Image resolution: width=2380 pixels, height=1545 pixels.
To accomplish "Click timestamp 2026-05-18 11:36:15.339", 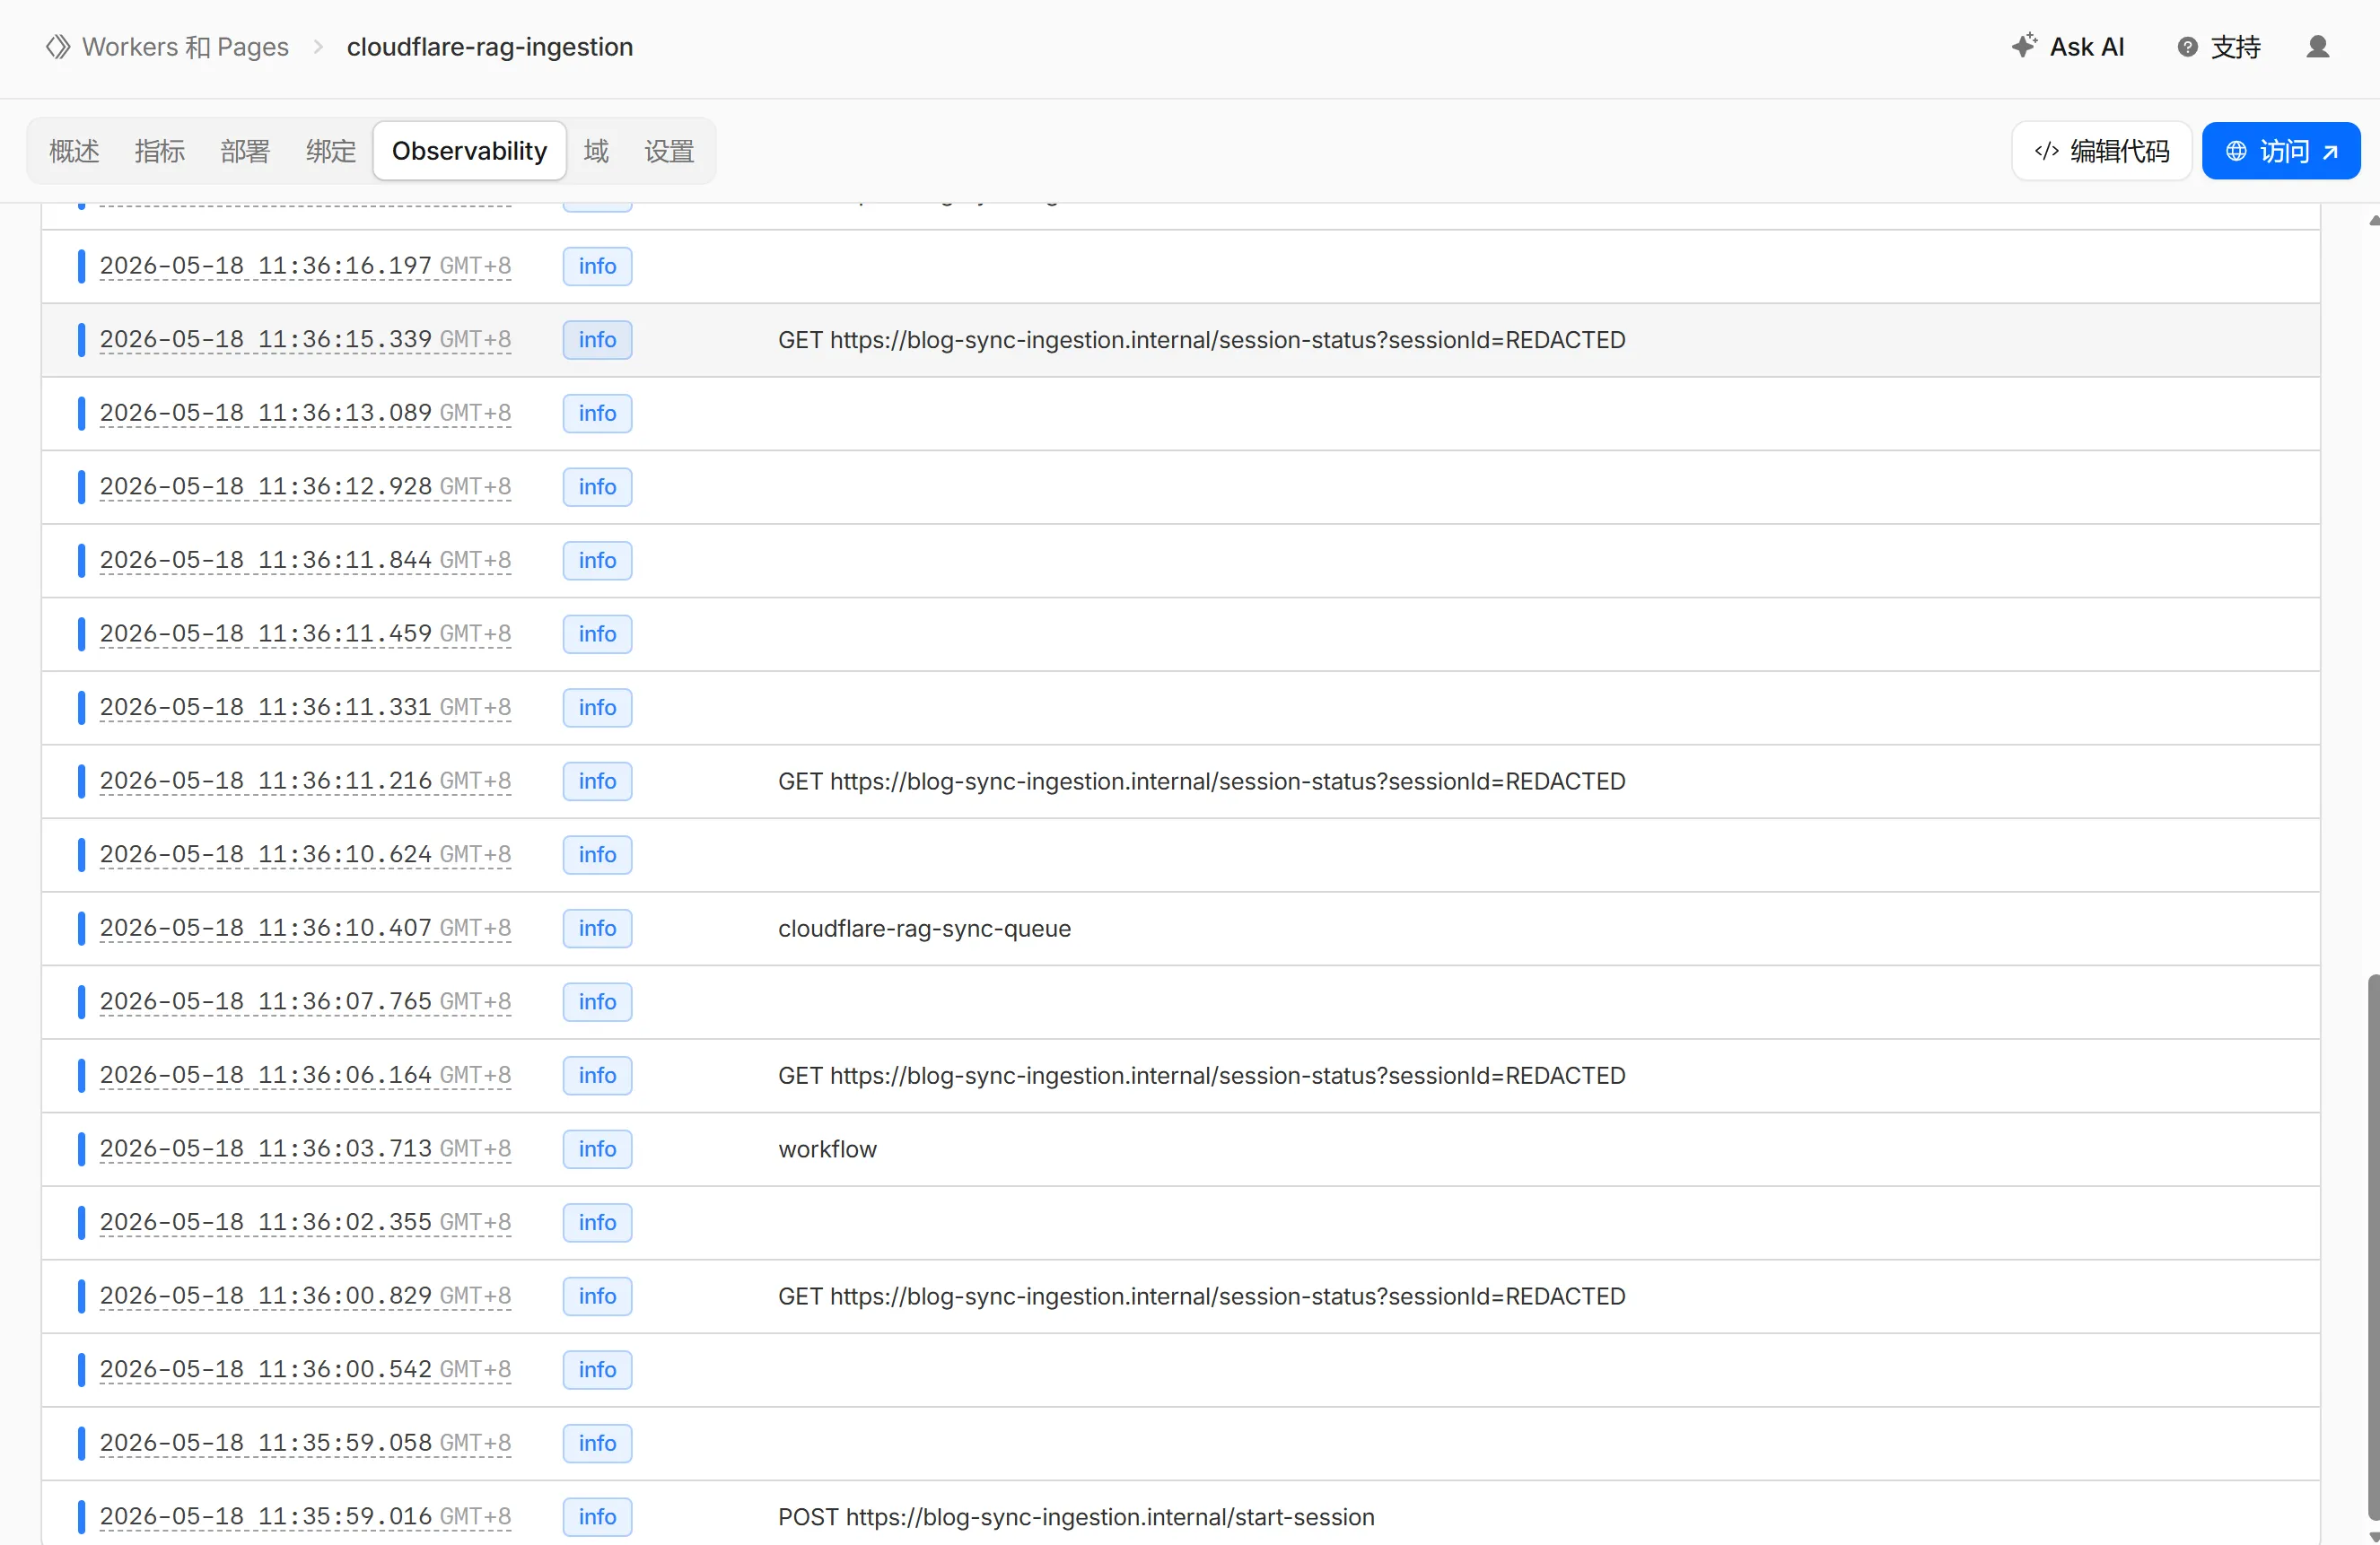I will [305, 340].
